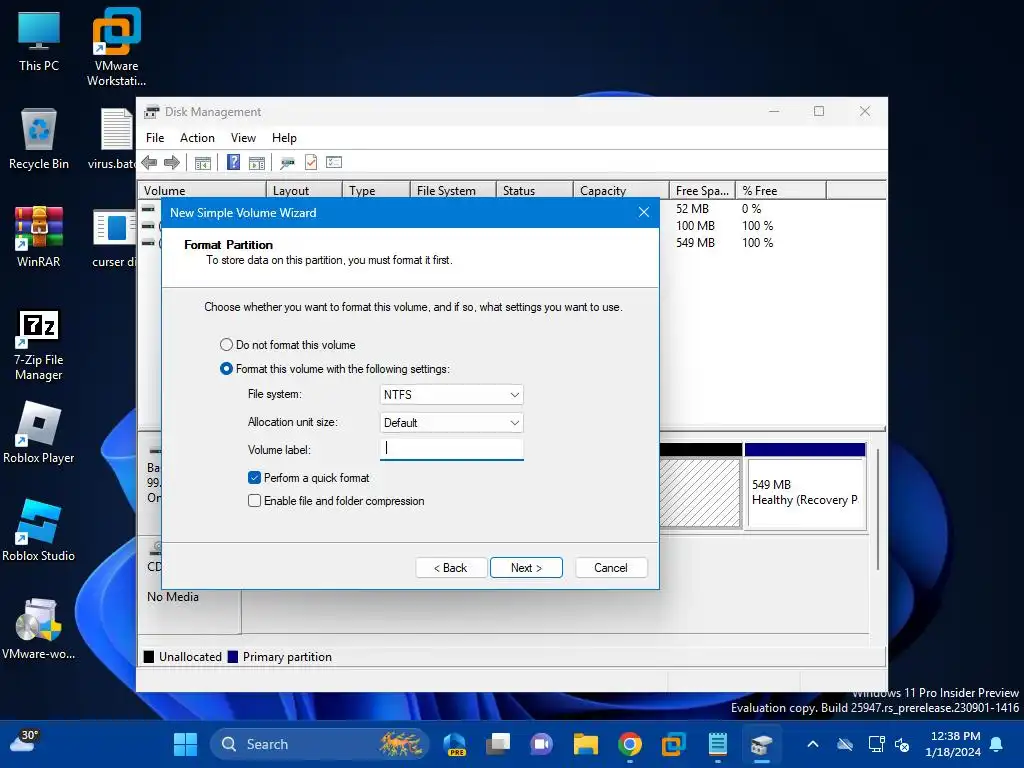Select the Roblox Player desktop icon

tap(39, 432)
